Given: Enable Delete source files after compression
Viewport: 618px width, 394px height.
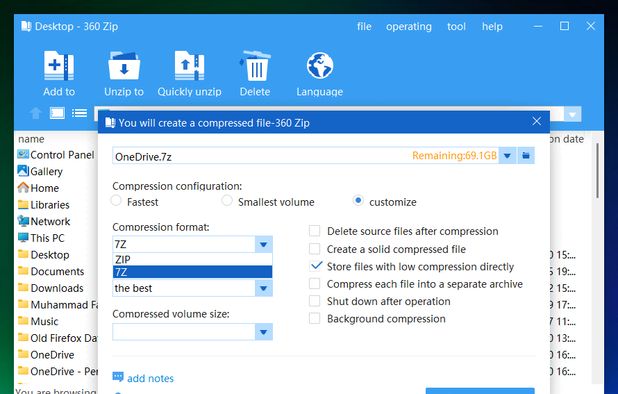Looking at the screenshot, I should pos(315,231).
